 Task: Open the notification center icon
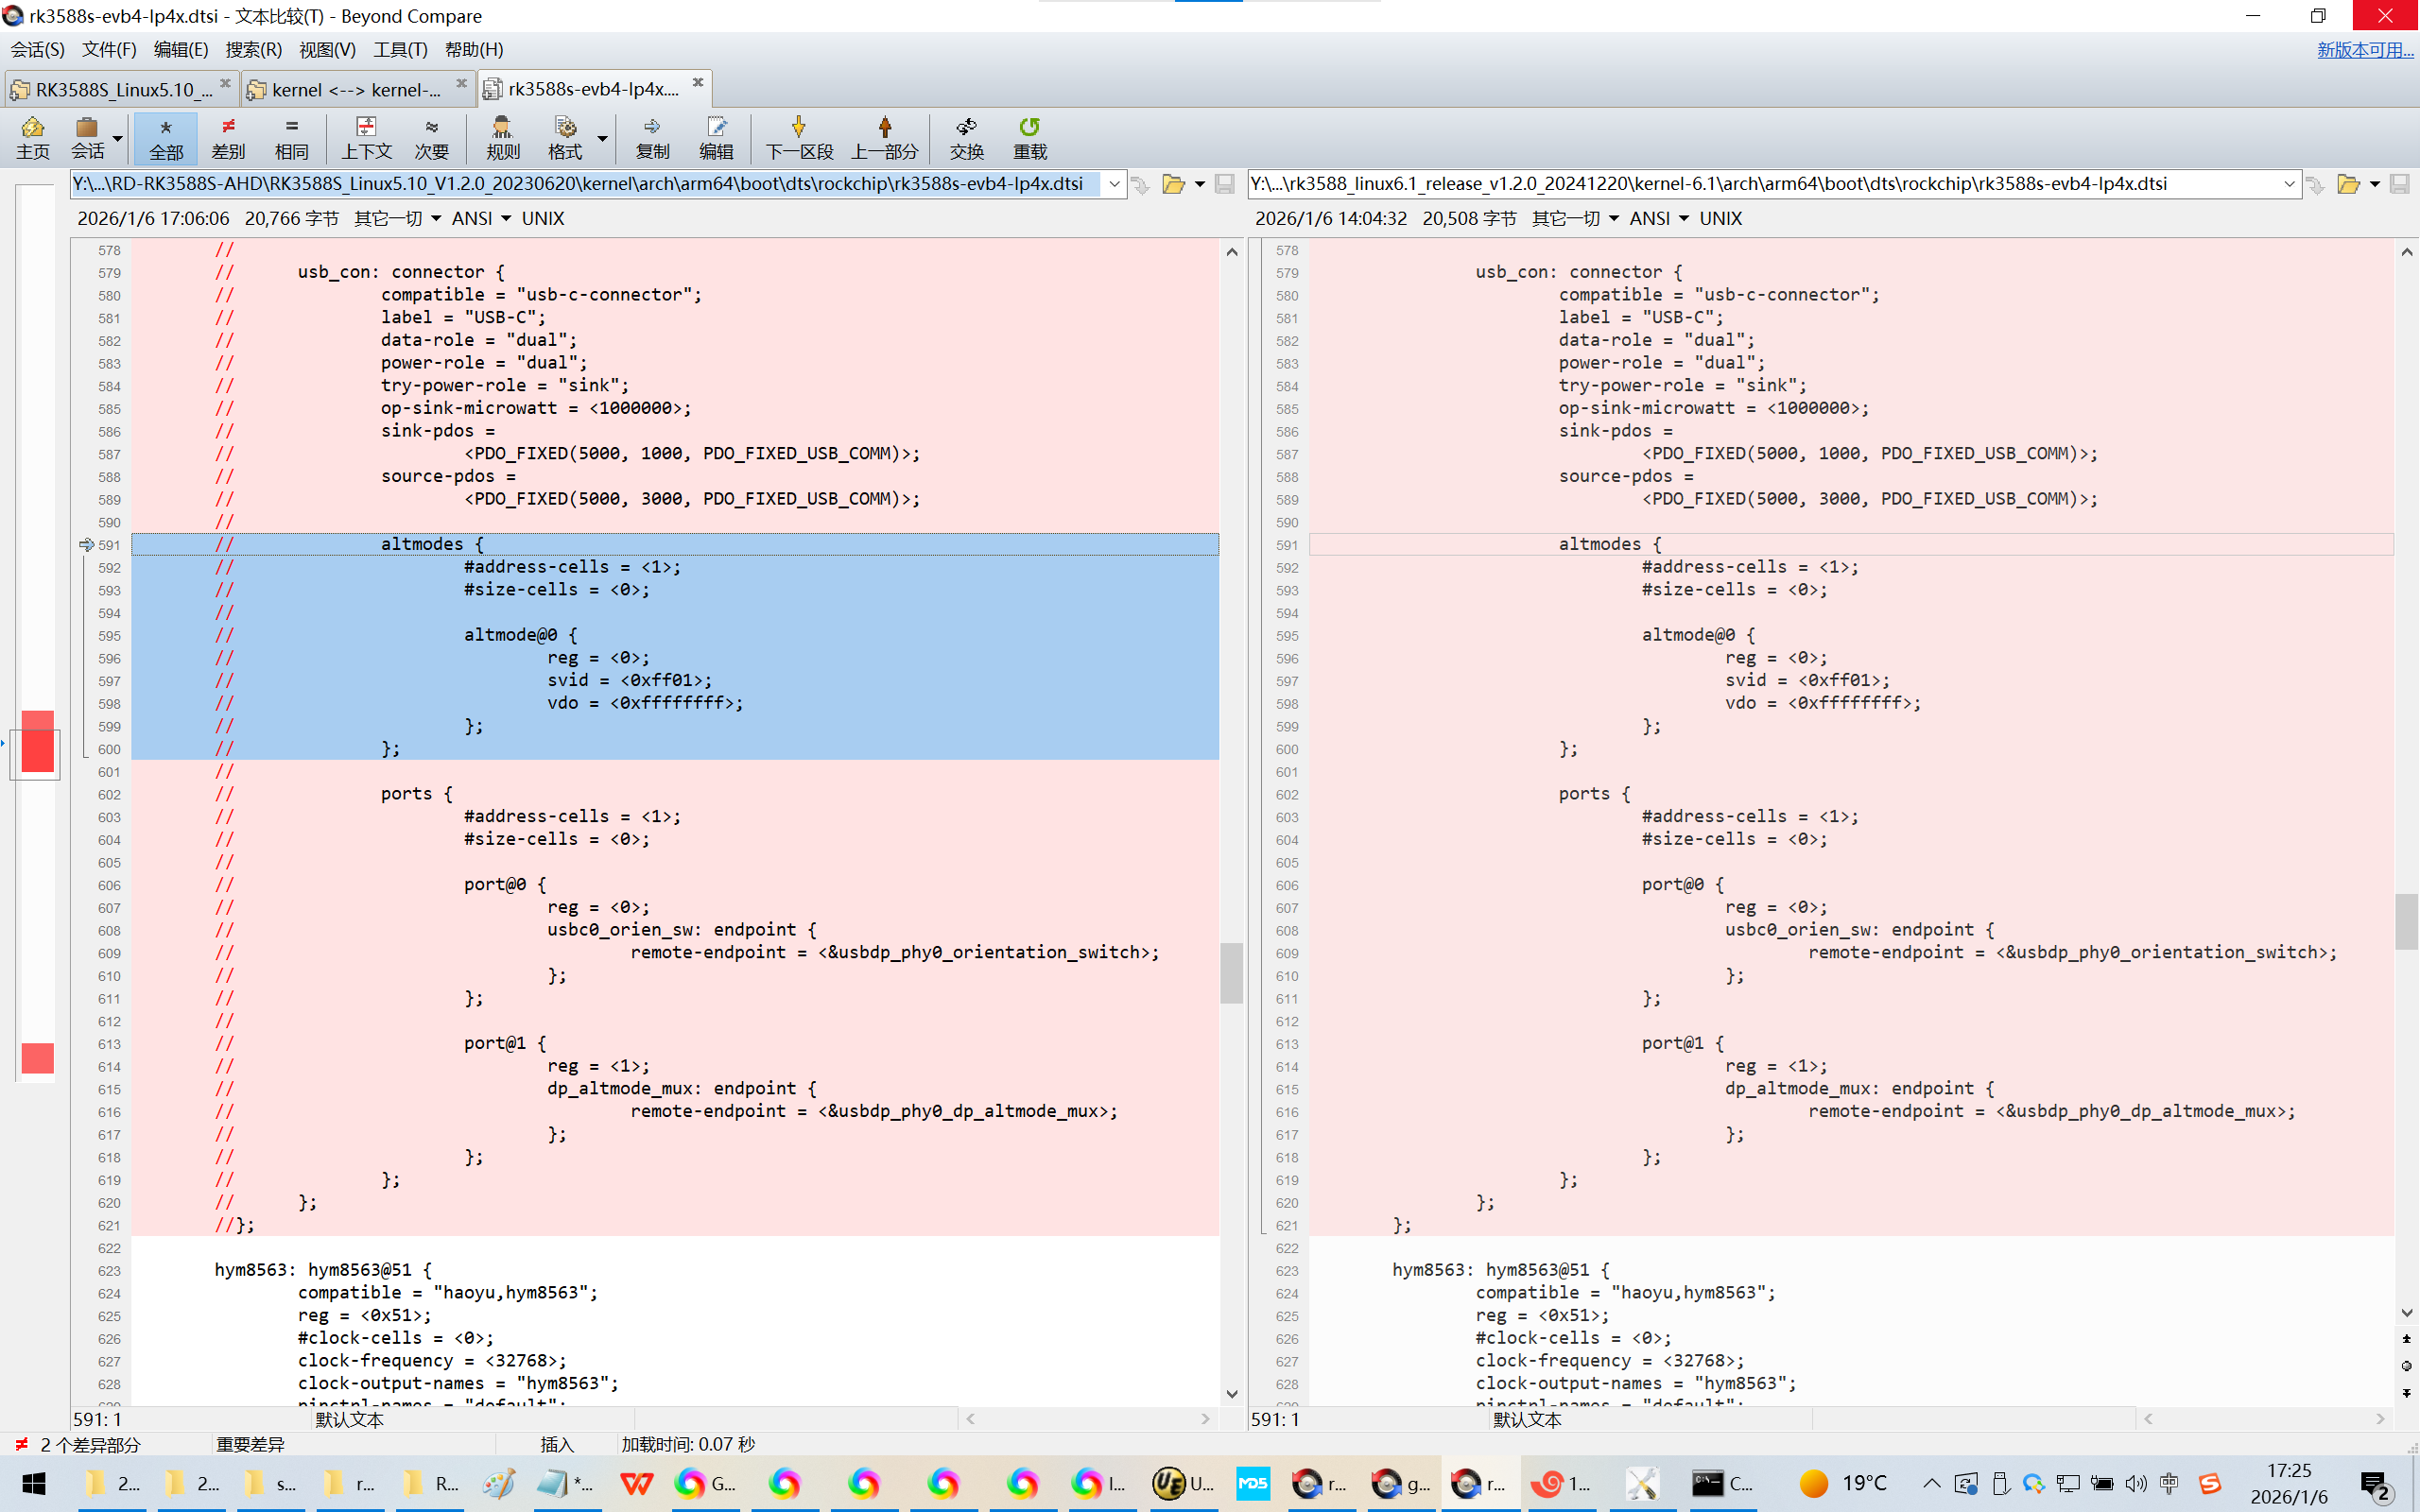tap(2375, 1484)
